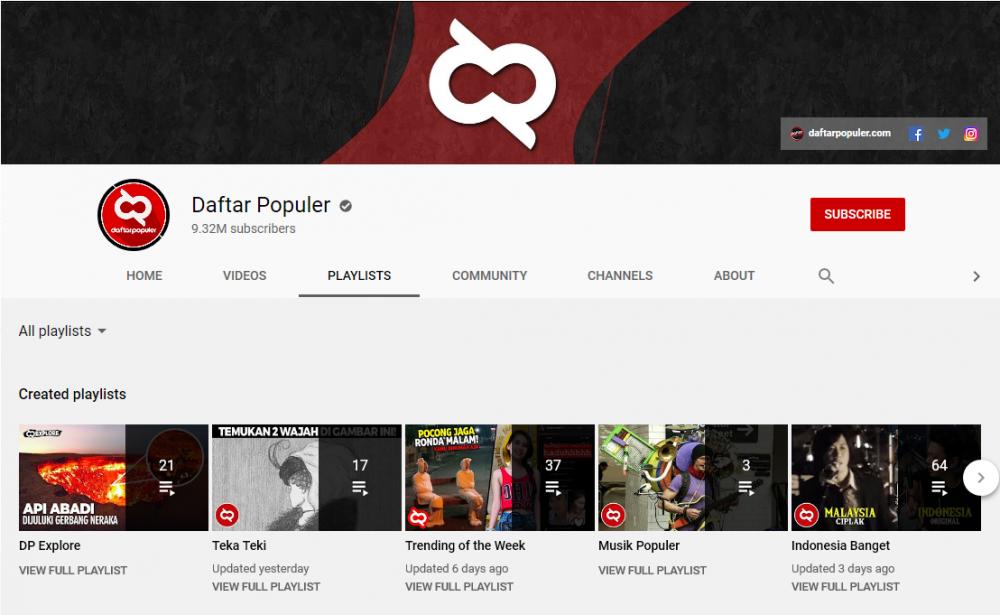Click playlist queue icon showing 3 videos
This screenshot has width=1000, height=615.
pyautogui.click(x=746, y=489)
